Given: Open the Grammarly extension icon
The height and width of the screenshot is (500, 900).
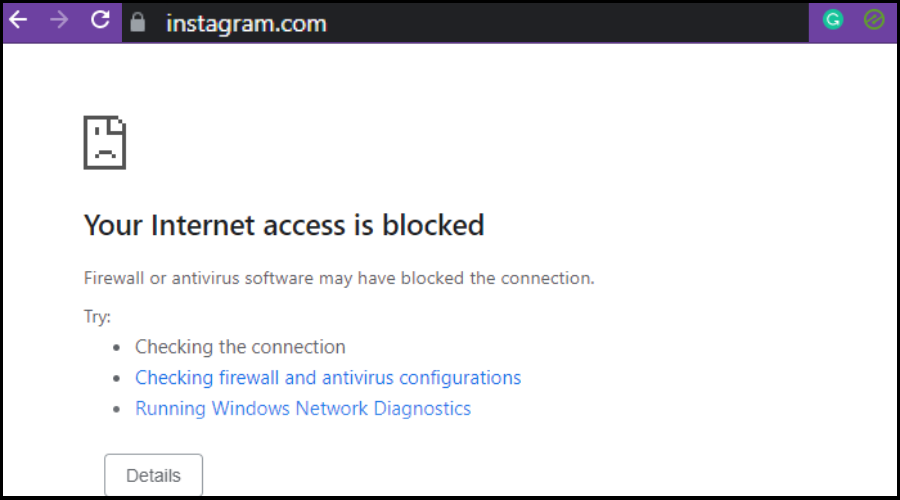Looking at the screenshot, I should pos(833,20).
